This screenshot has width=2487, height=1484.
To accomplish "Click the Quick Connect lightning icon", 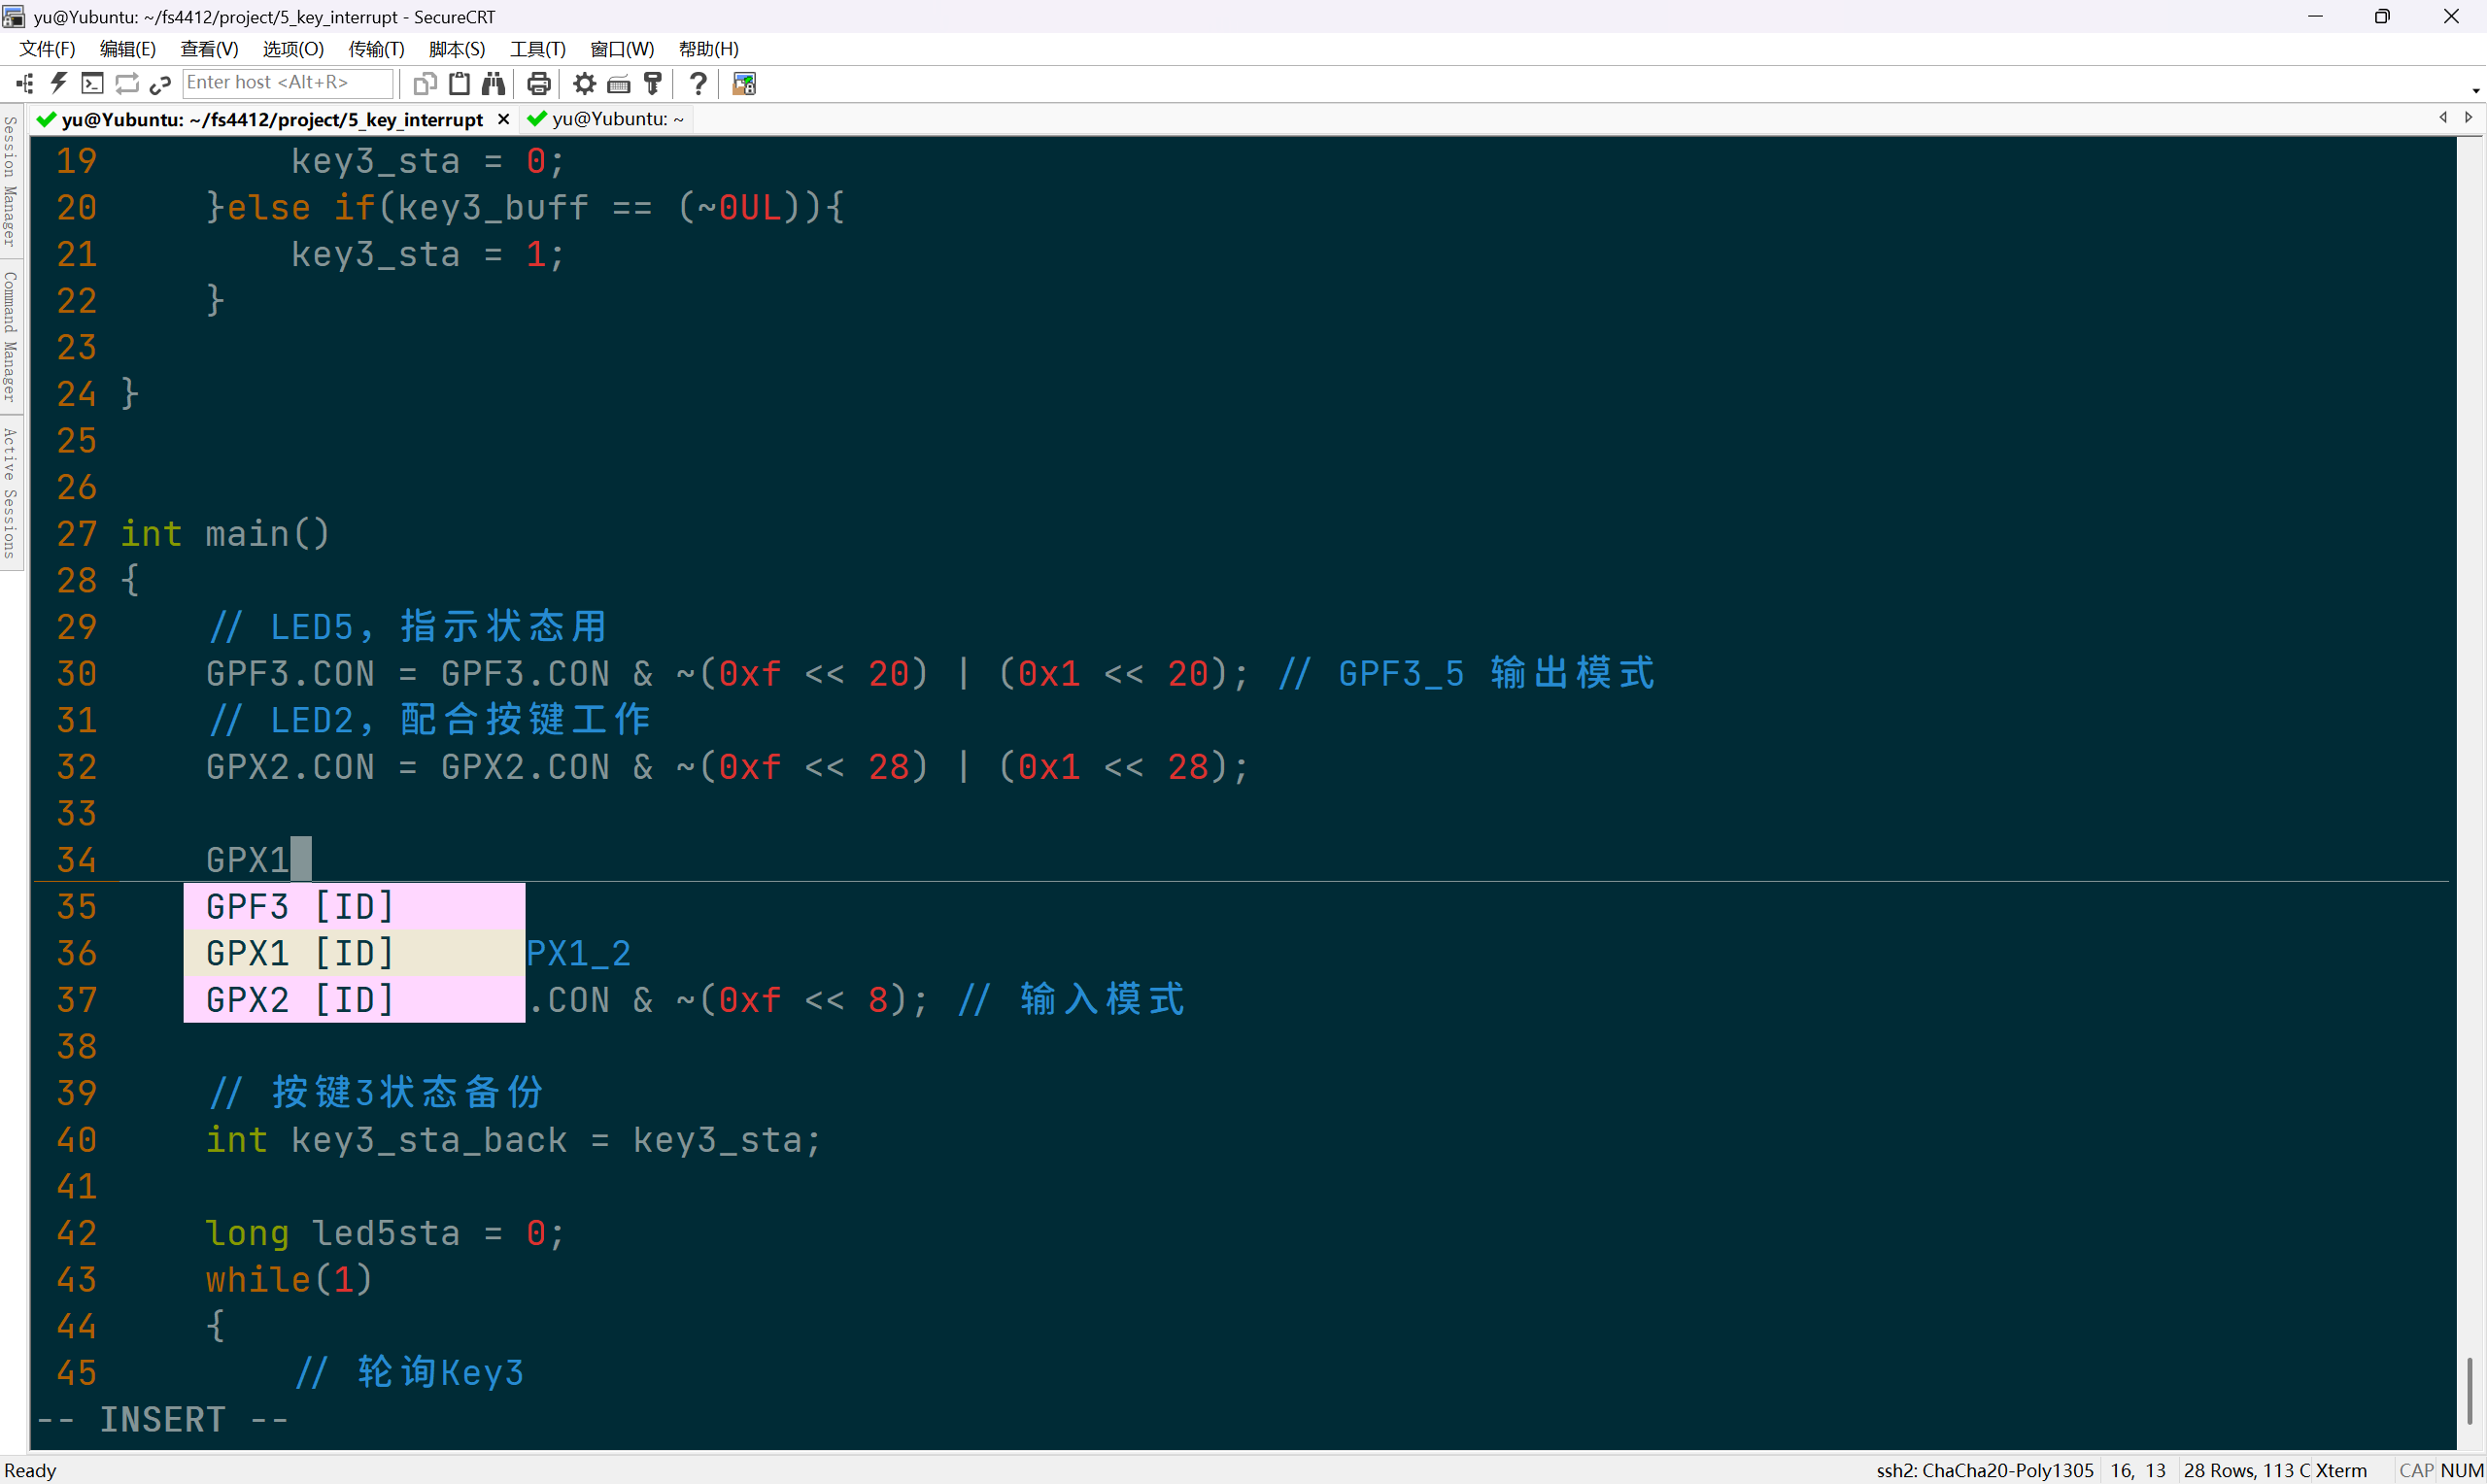I will (59, 84).
